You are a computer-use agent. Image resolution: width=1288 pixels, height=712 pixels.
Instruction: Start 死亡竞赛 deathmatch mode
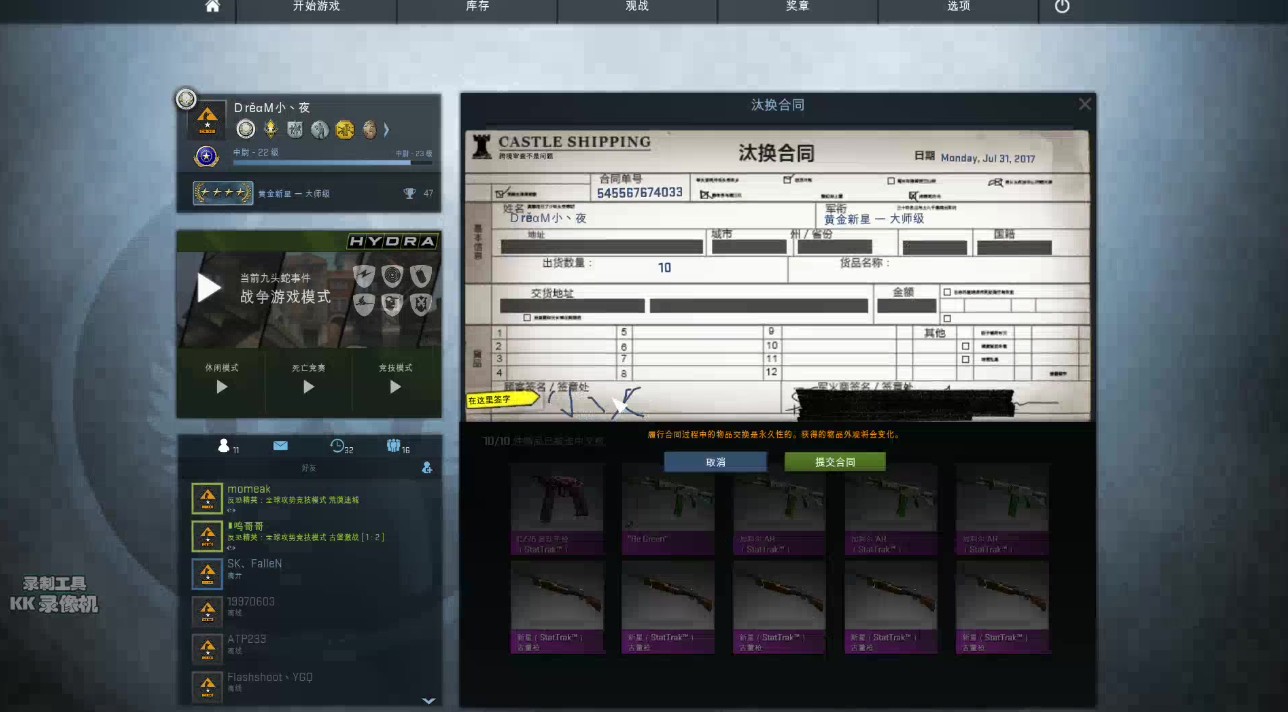point(308,378)
